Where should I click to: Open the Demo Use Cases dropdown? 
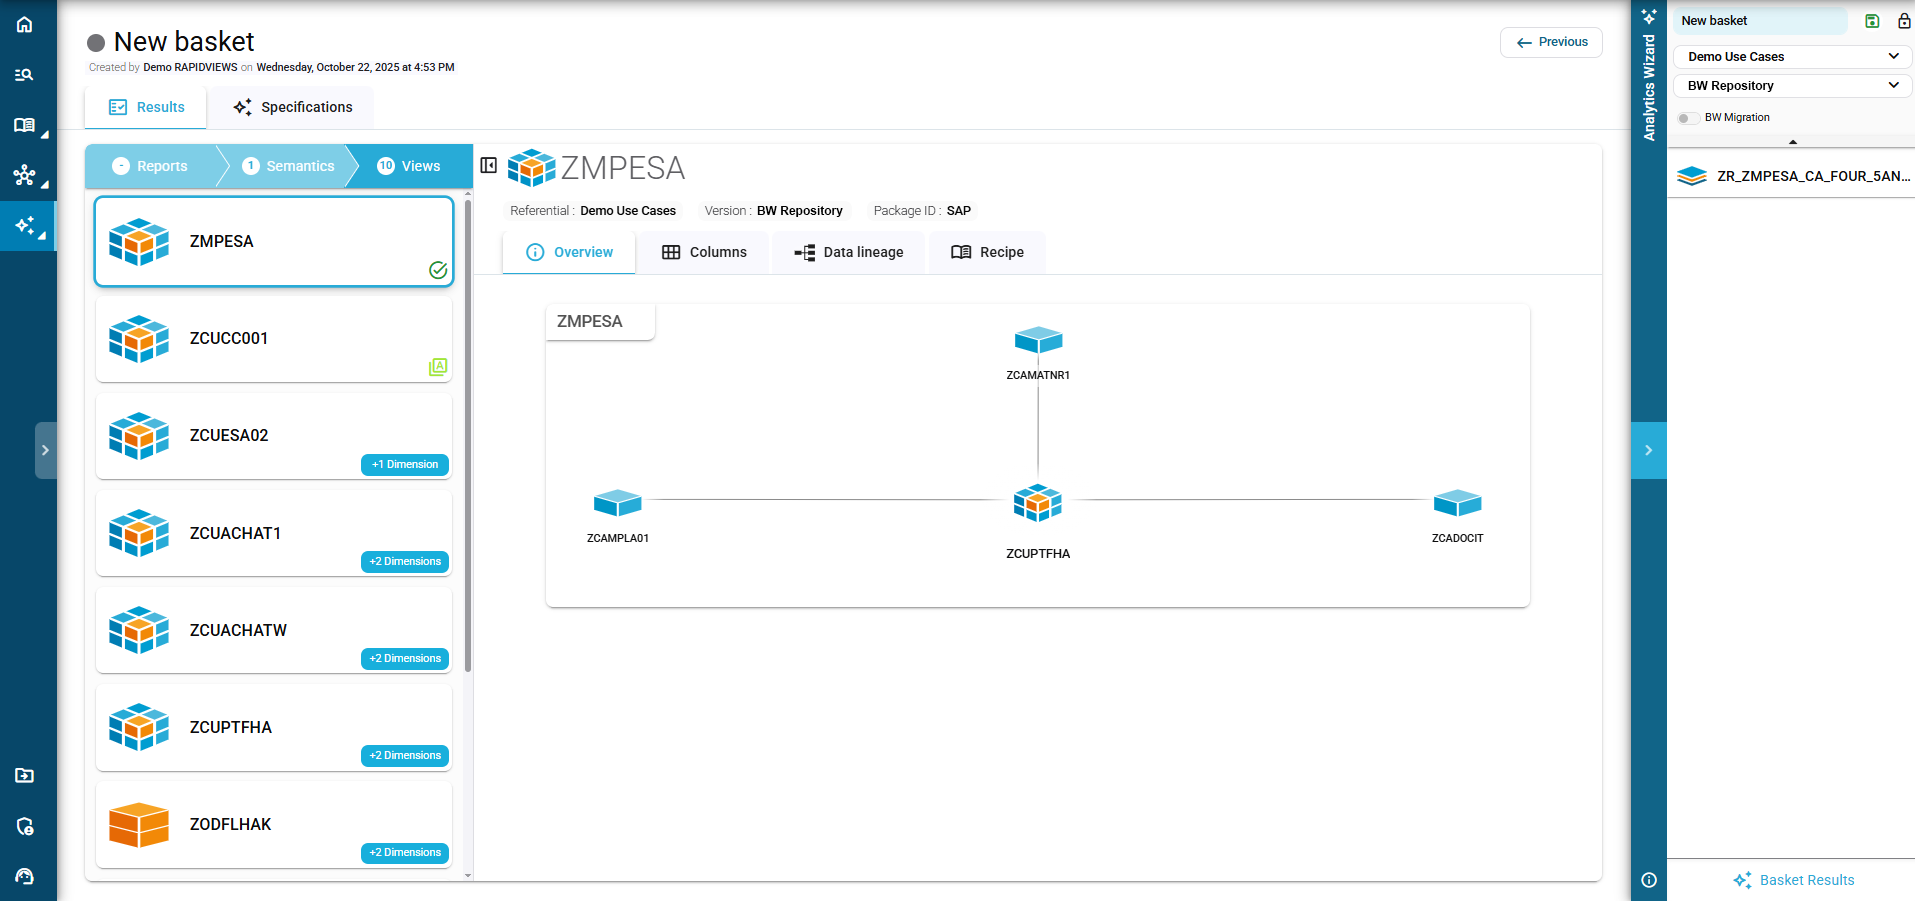[x=1792, y=57]
